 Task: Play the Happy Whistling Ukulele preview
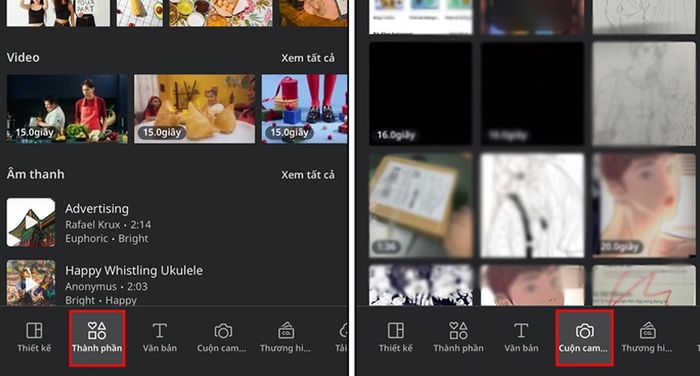(31, 283)
